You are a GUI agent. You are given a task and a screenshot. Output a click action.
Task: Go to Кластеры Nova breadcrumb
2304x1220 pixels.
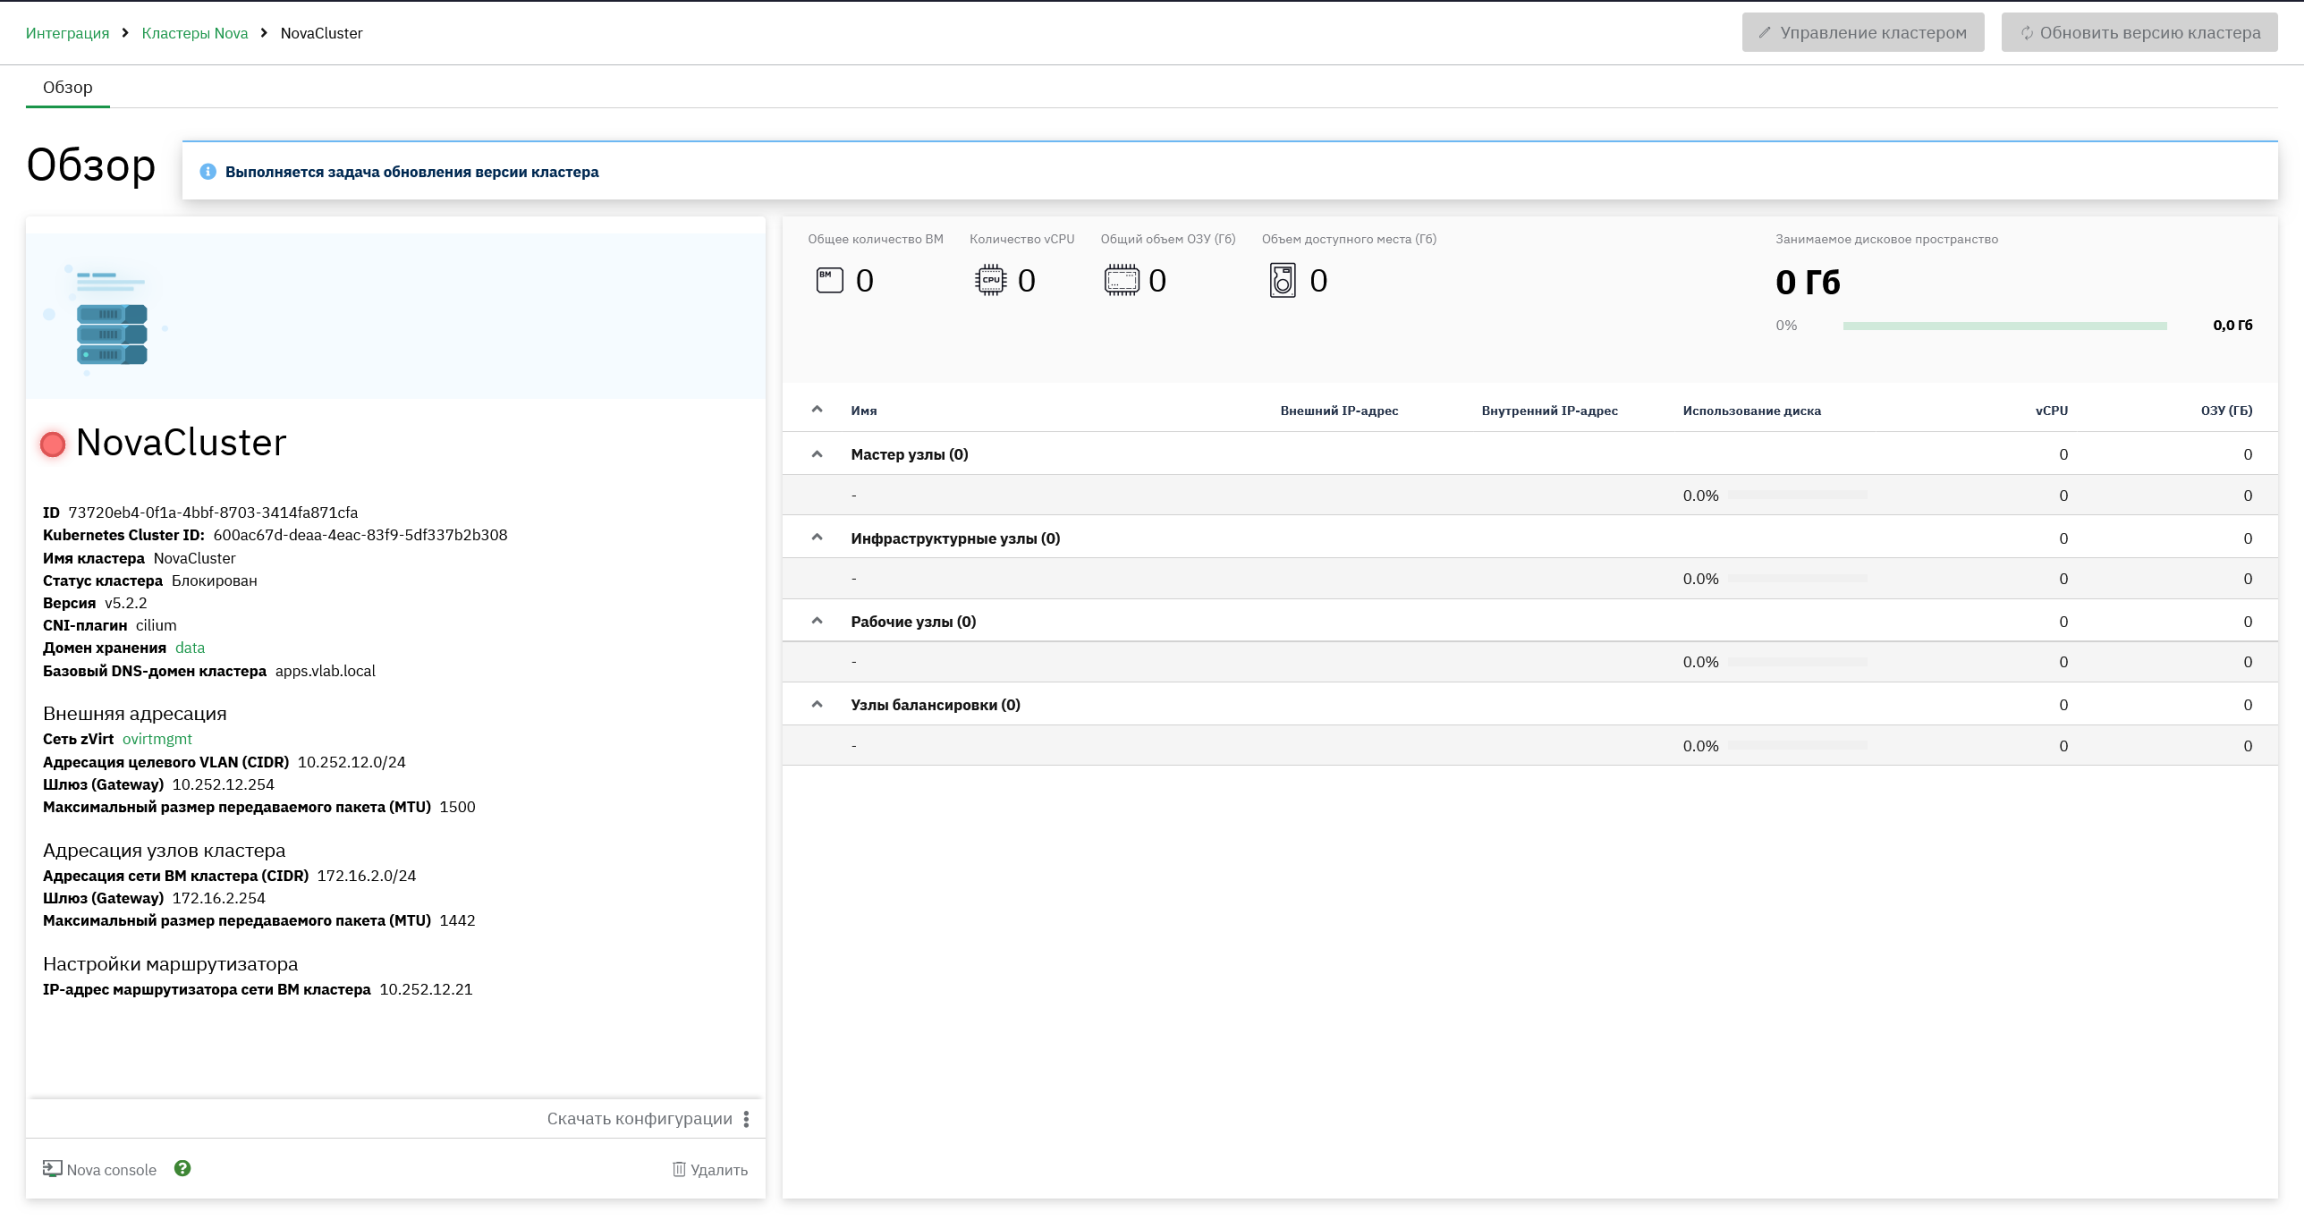[195, 33]
